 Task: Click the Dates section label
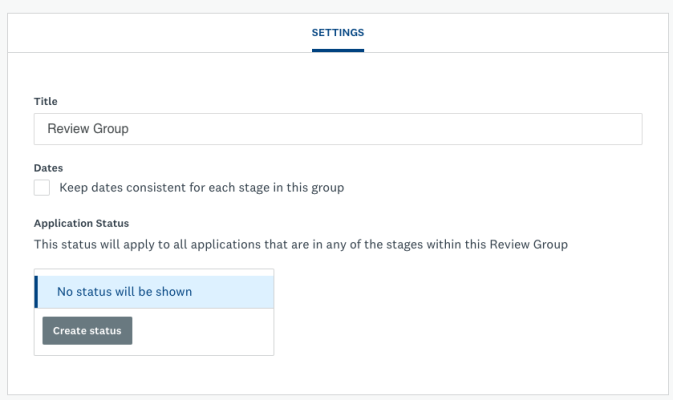tap(49, 169)
